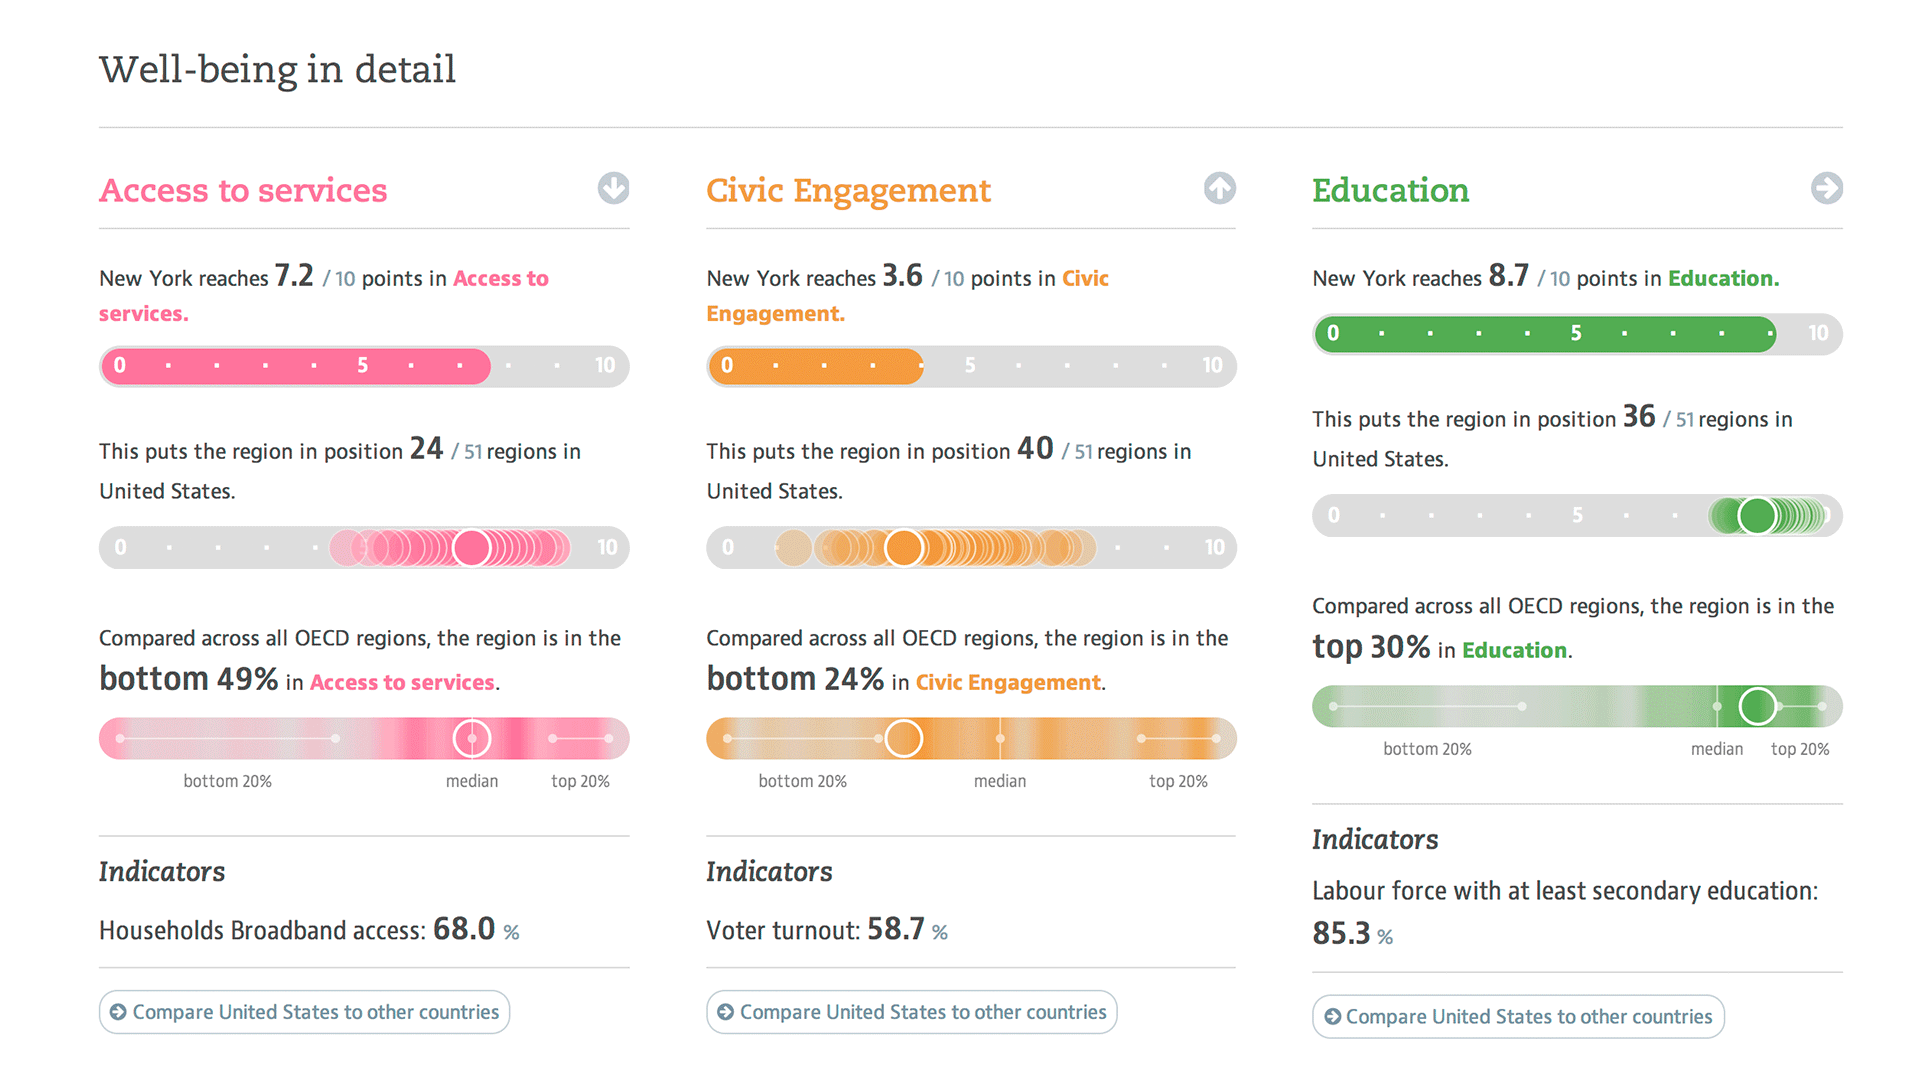The image size is (1920, 1080).
Task: Click the pink OECD percentile marker circle
Action: (x=472, y=739)
